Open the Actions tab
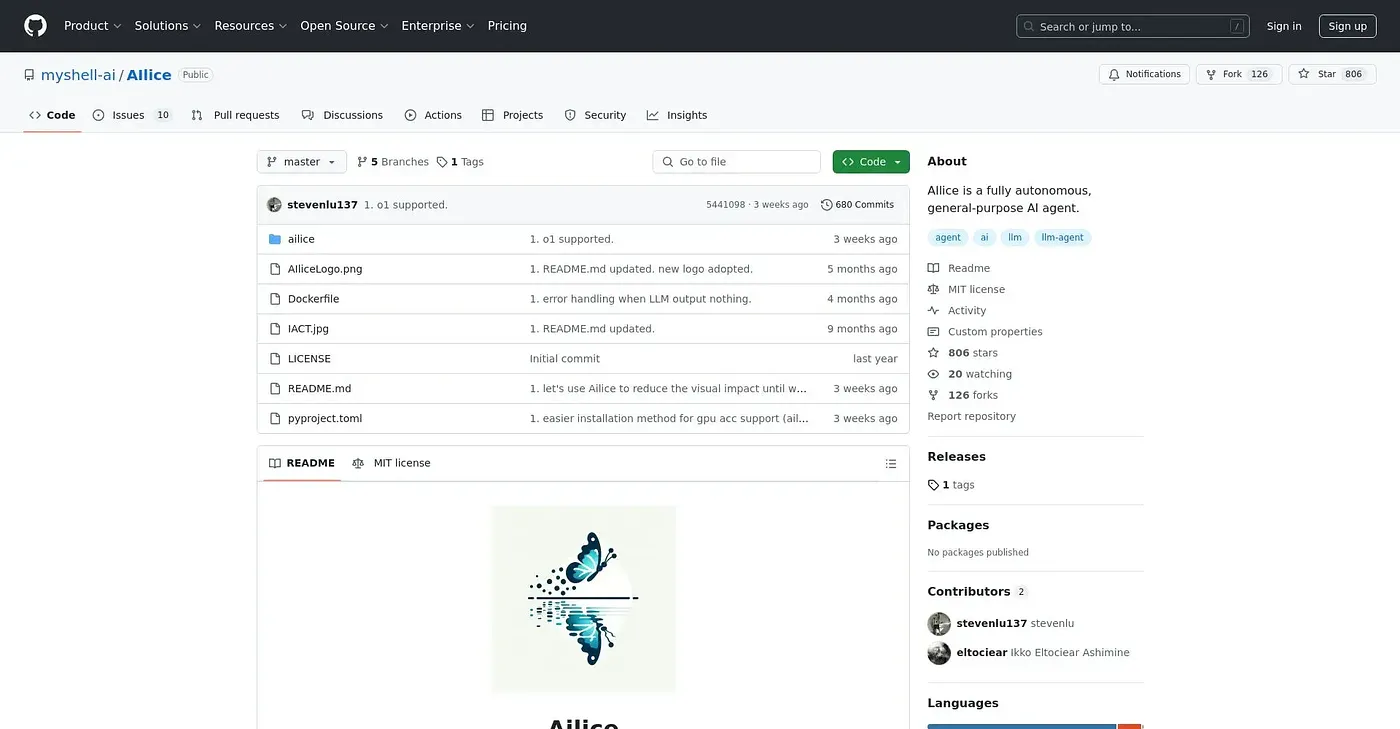1400x729 pixels. click(x=433, y=115)
